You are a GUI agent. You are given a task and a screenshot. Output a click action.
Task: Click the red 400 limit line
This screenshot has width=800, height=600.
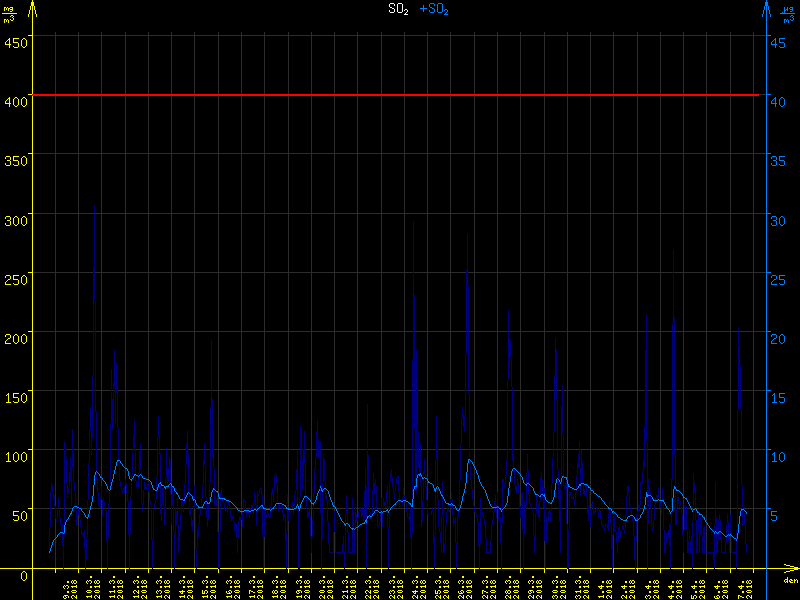(x=400, y=95)
